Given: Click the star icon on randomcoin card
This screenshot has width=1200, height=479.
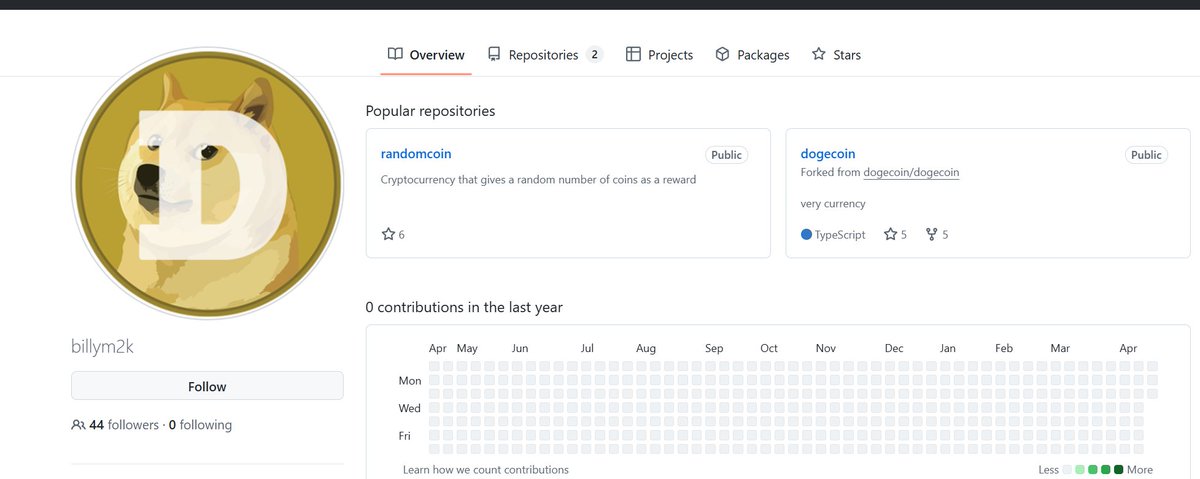Looking at the screenshot, I should click(388, 234).
